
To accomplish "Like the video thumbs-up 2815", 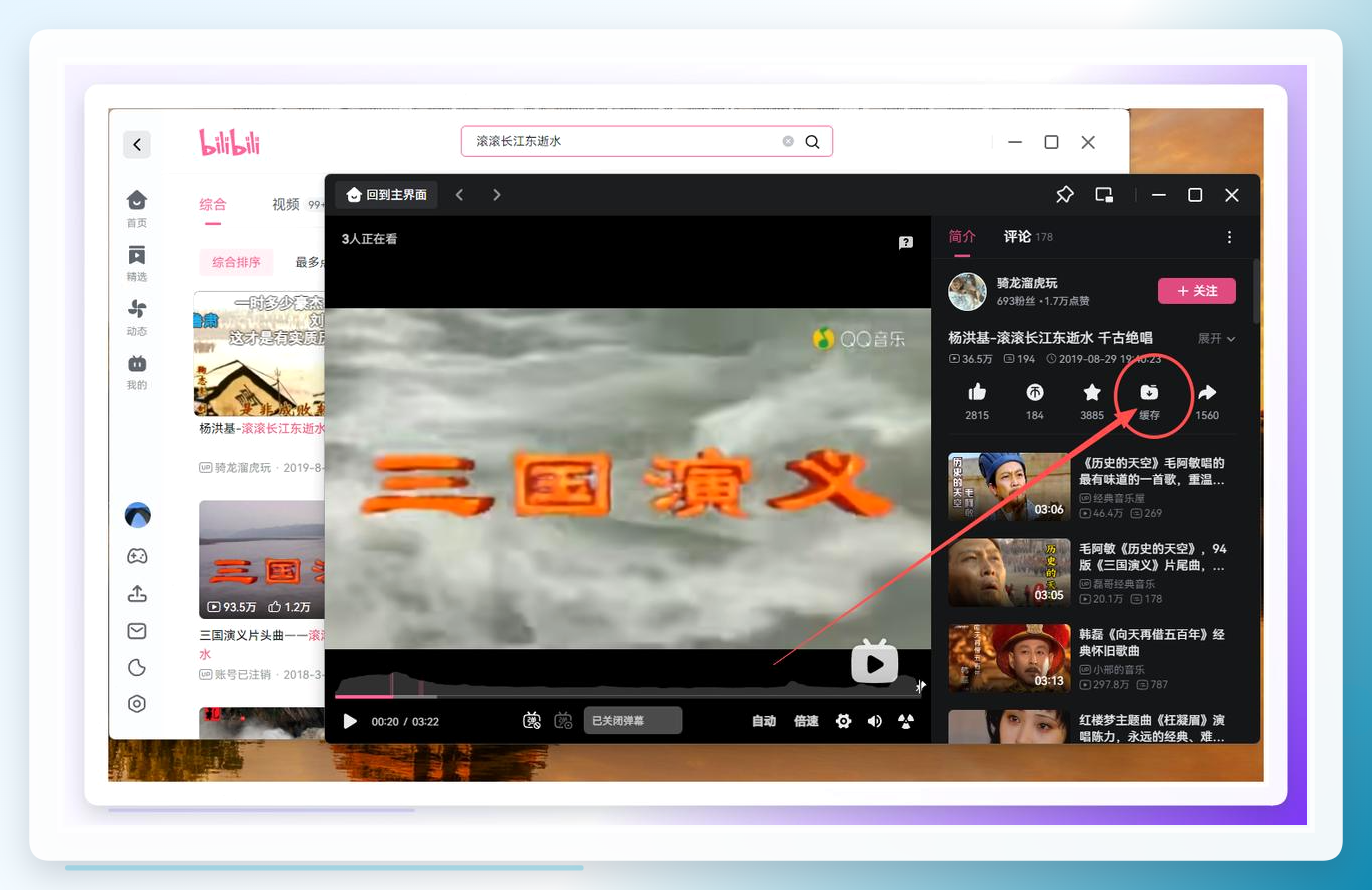I will click(x=977, y=402).
